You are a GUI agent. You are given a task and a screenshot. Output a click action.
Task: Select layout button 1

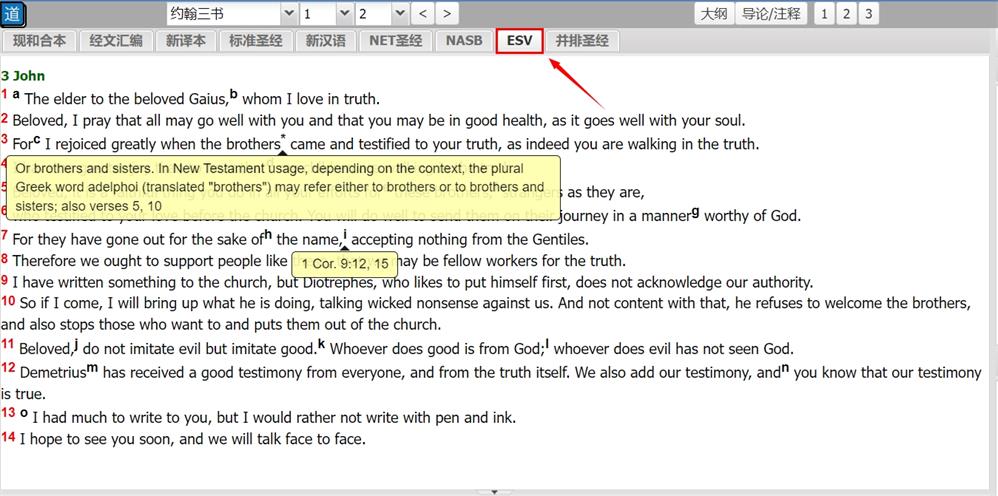(824, 13)
